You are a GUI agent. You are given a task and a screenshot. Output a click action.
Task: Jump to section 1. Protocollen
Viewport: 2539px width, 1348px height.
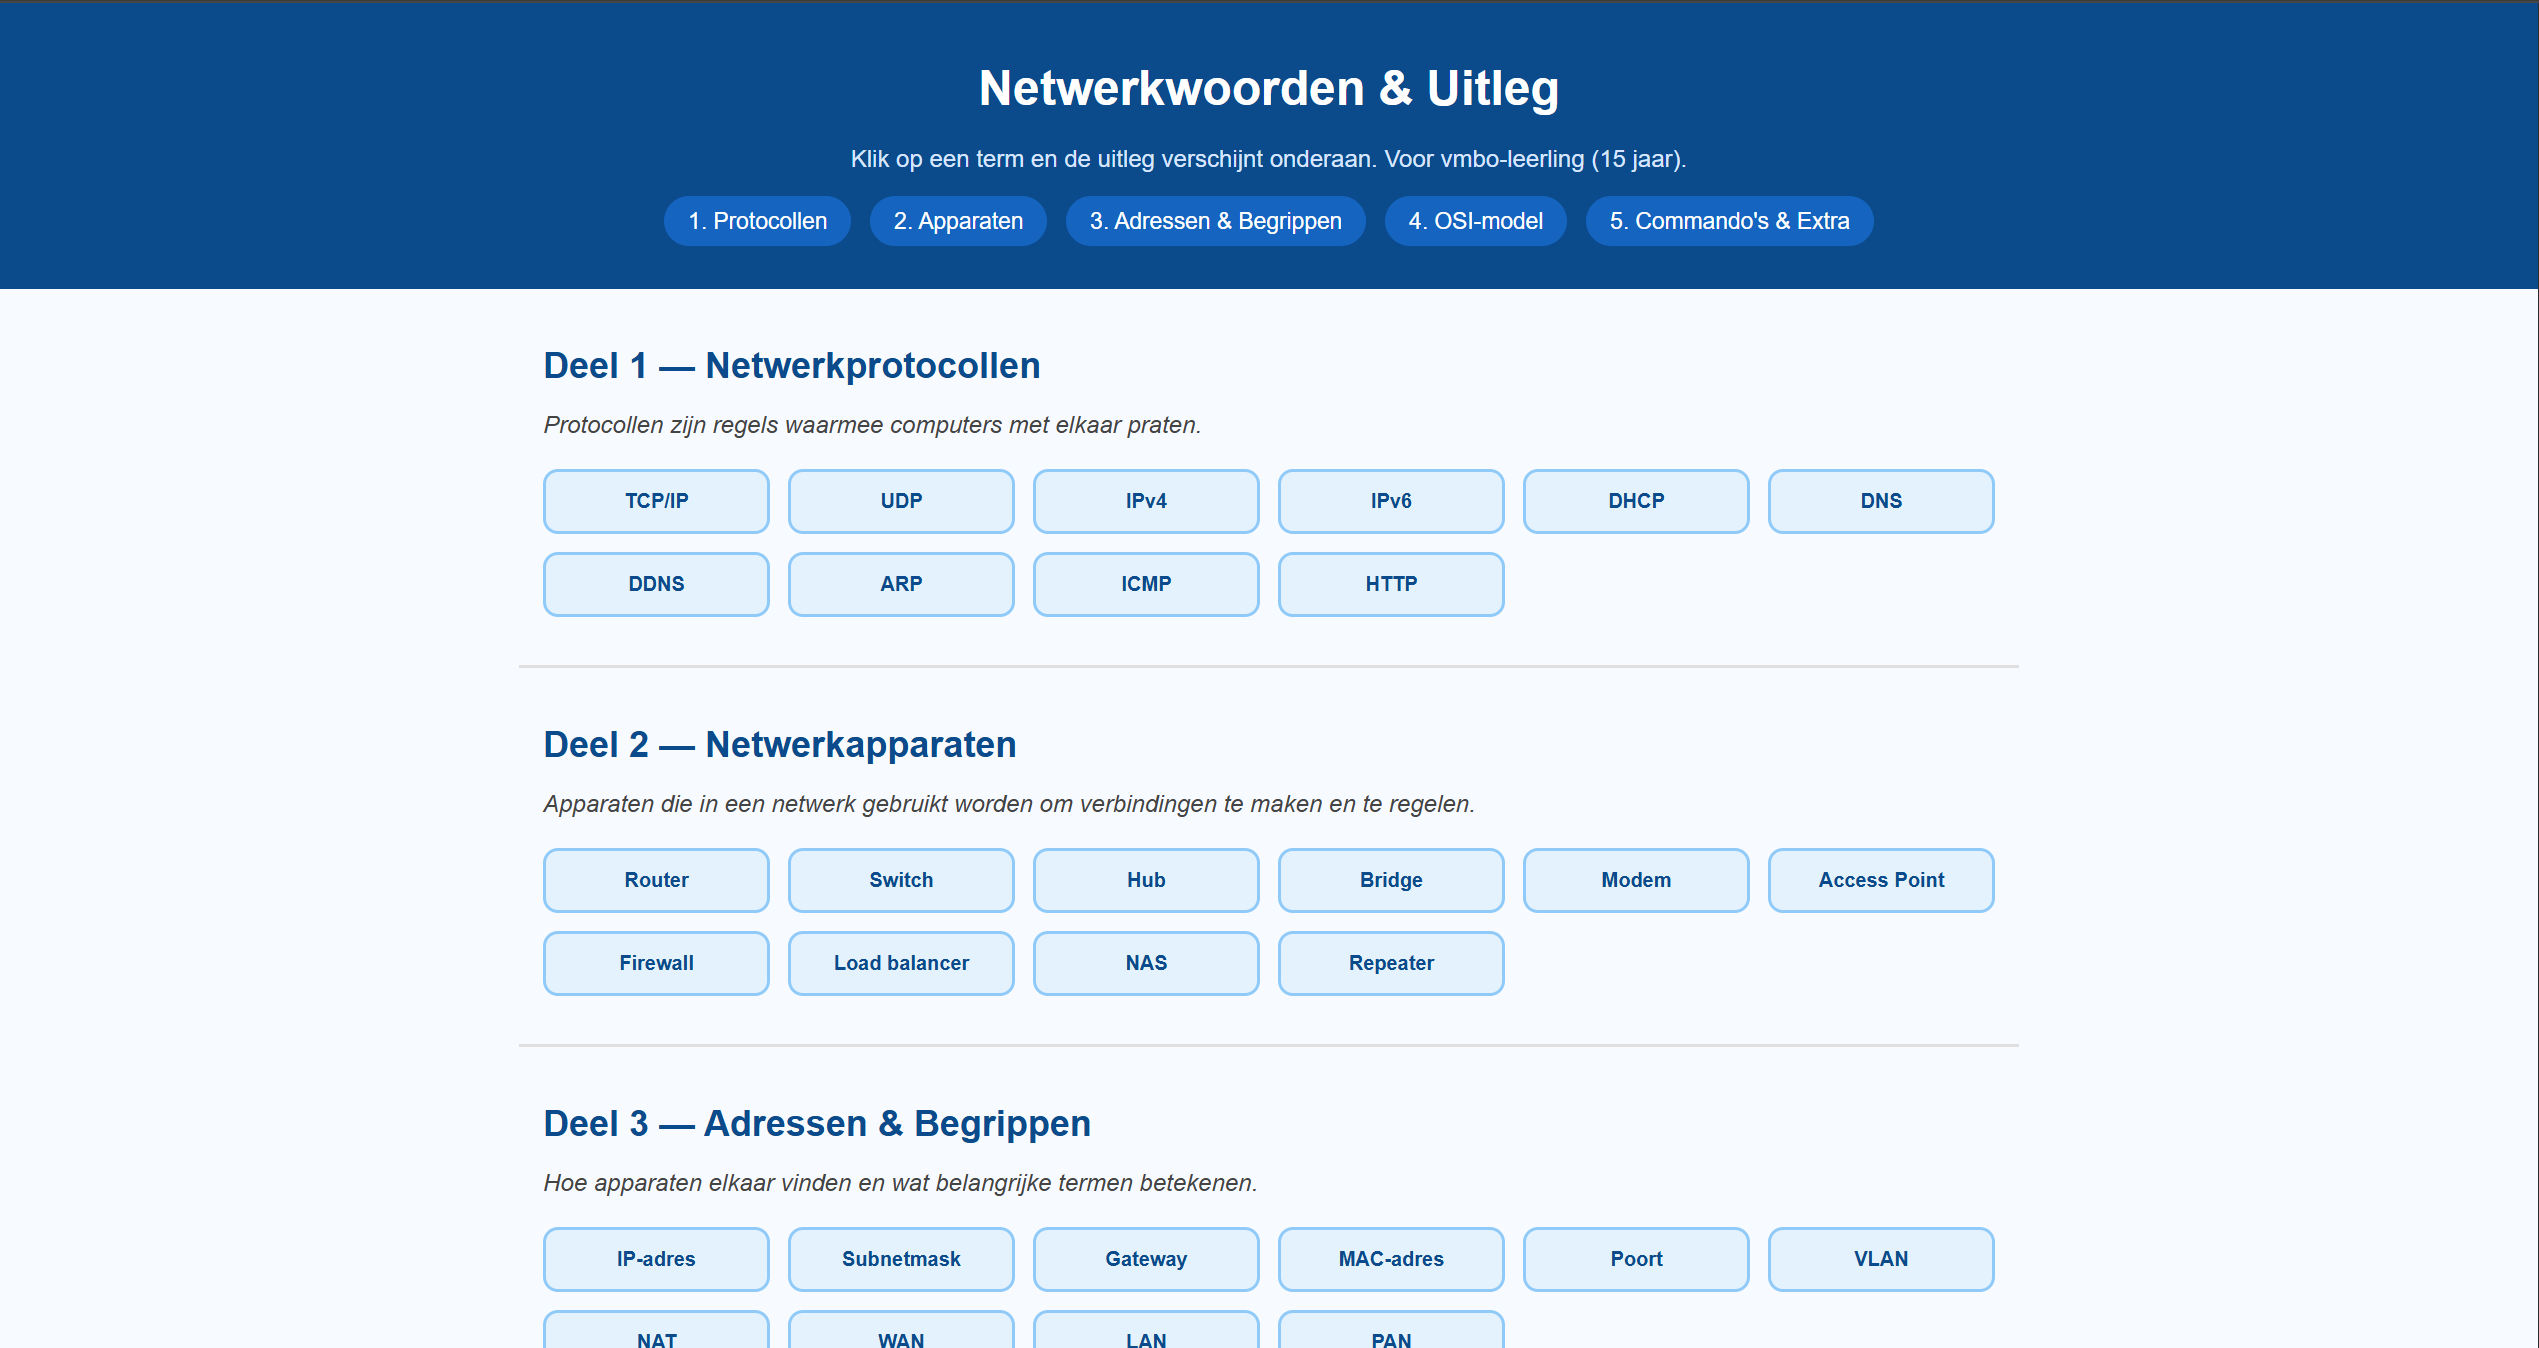click(757, 221)
